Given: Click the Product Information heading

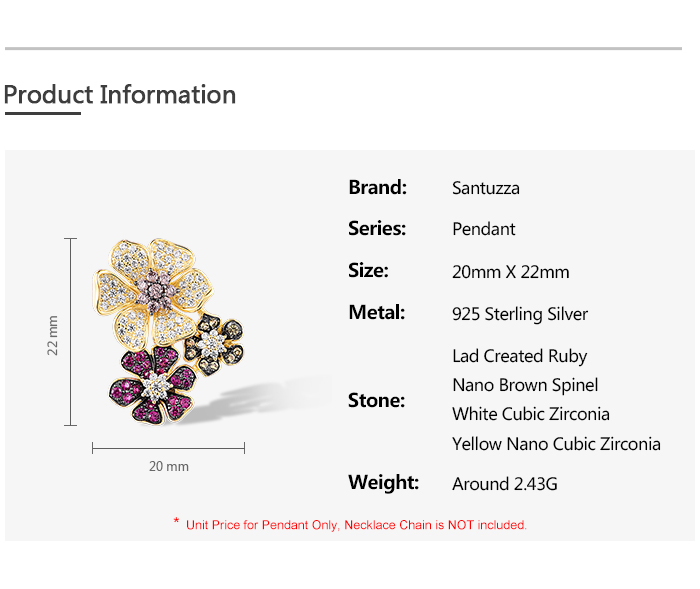Looking at the screenshot, I should tap(120, 95).
